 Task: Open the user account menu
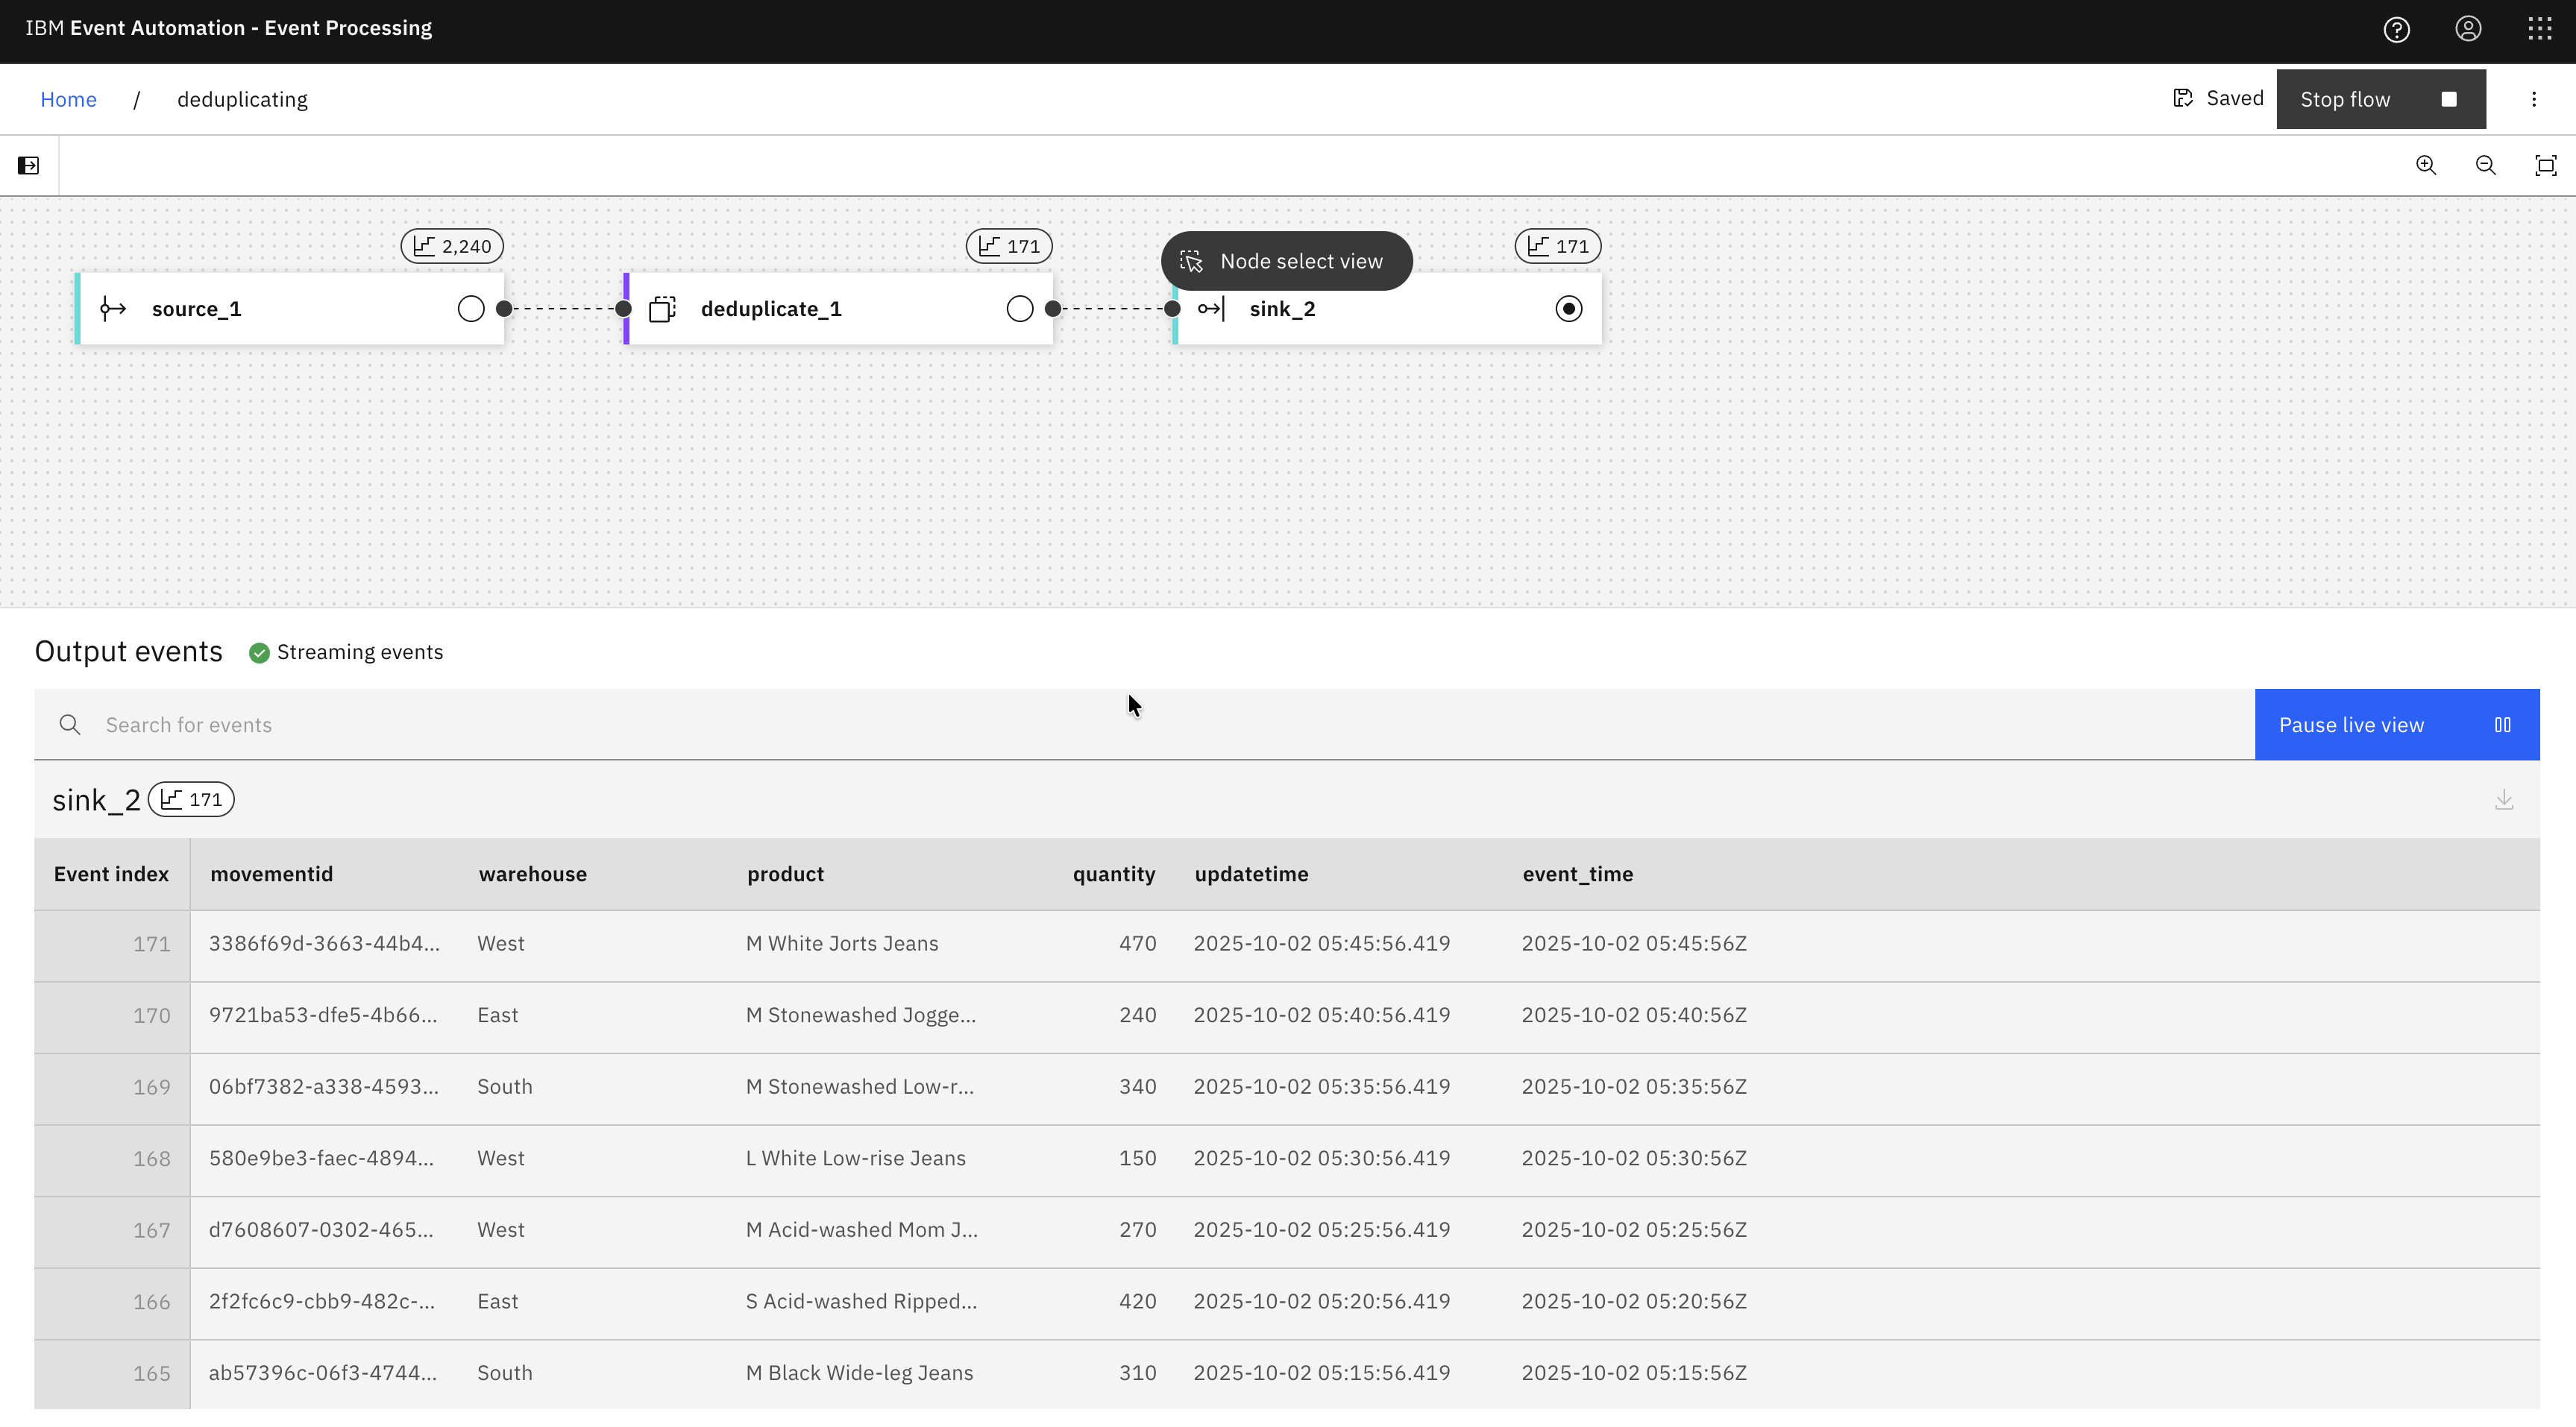pyautogui.click(x=2468, y=29)
